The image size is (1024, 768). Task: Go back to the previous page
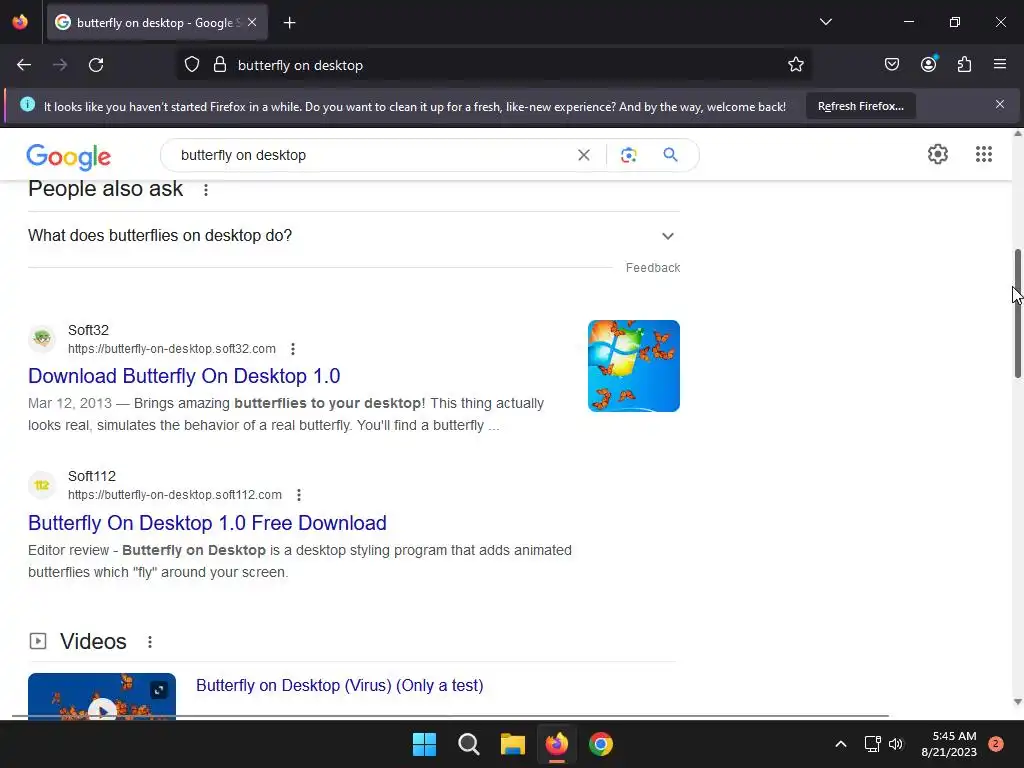[x=24, y=65]
